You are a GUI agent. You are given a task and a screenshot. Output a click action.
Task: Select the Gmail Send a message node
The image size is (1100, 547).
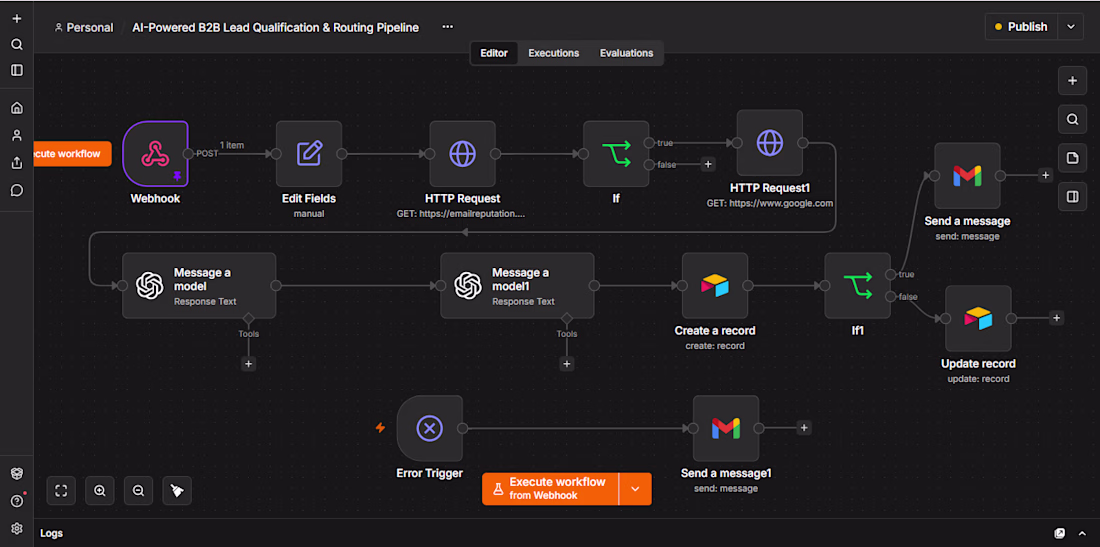point(967,175)
